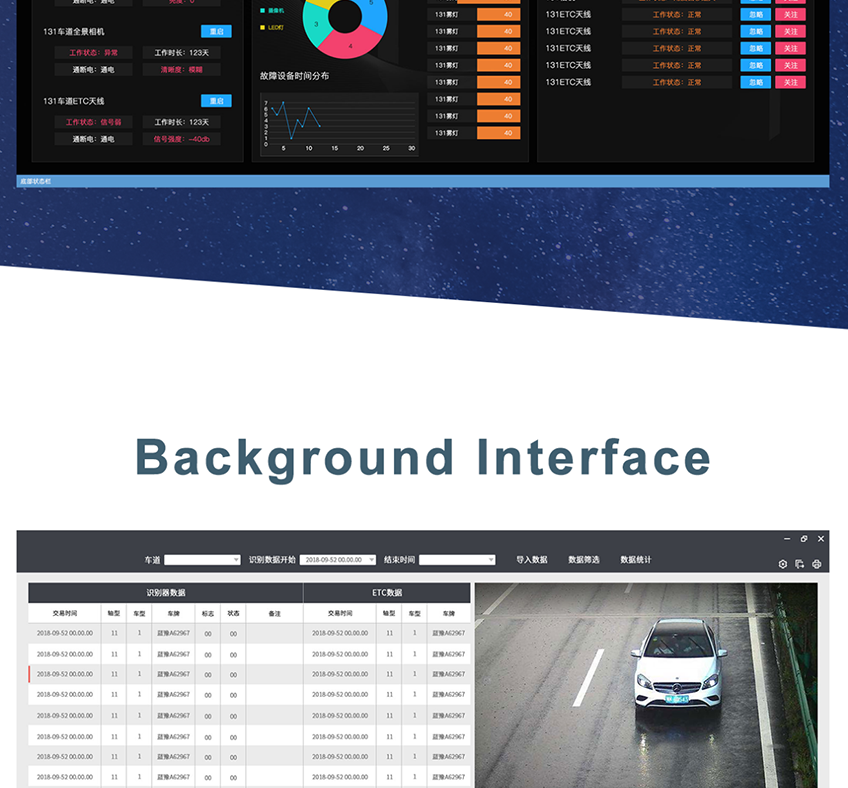Click the pink donut chart segment
This screenshot has height=788, width=848.
350,45
